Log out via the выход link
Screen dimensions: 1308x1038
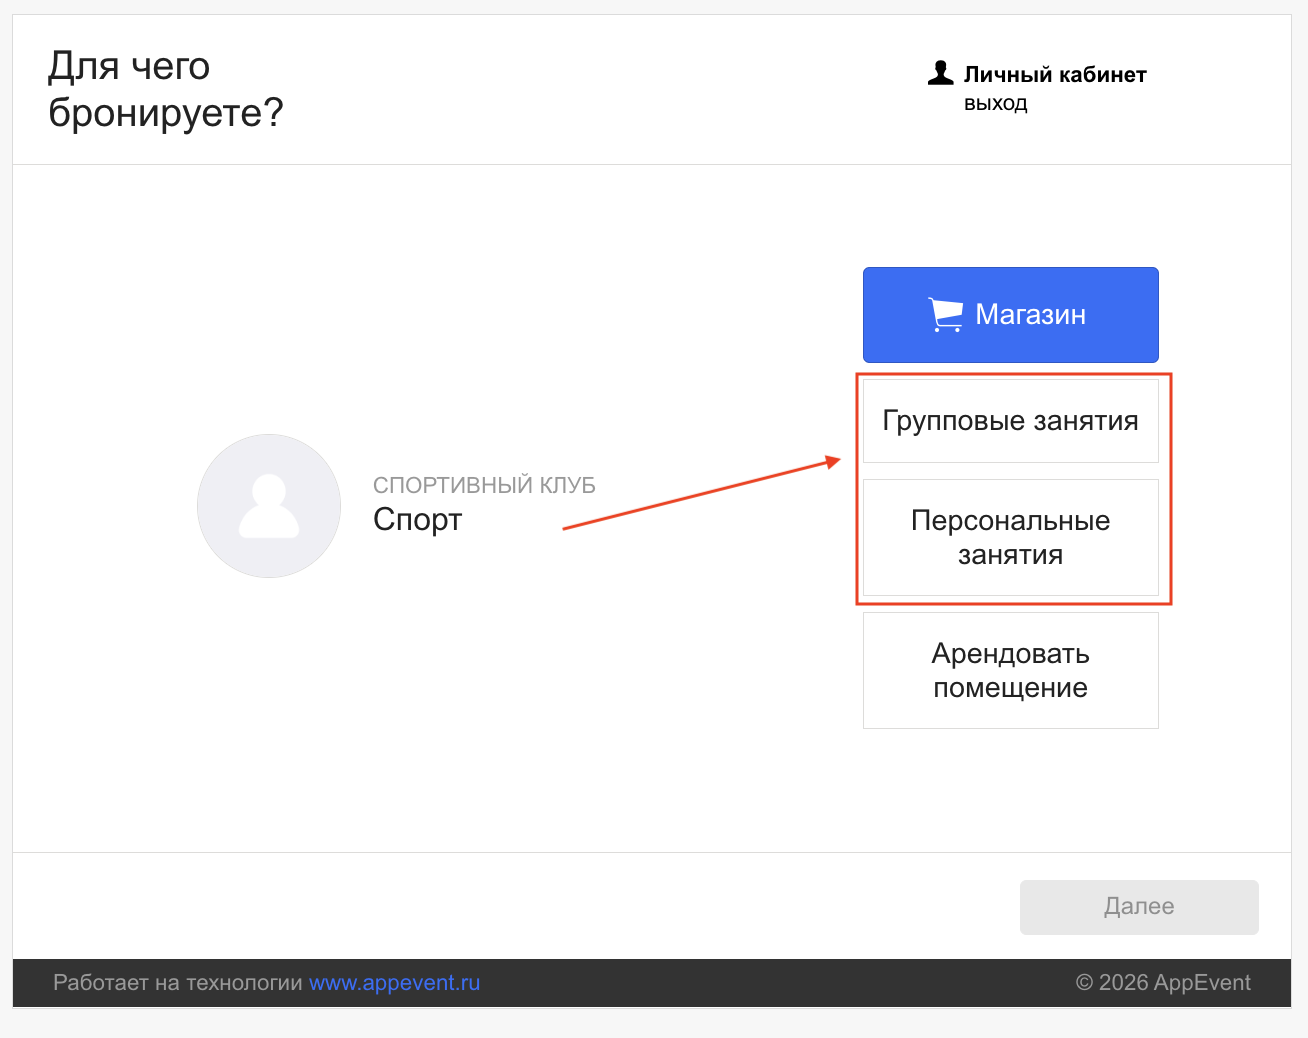click(x=995, y=103)
